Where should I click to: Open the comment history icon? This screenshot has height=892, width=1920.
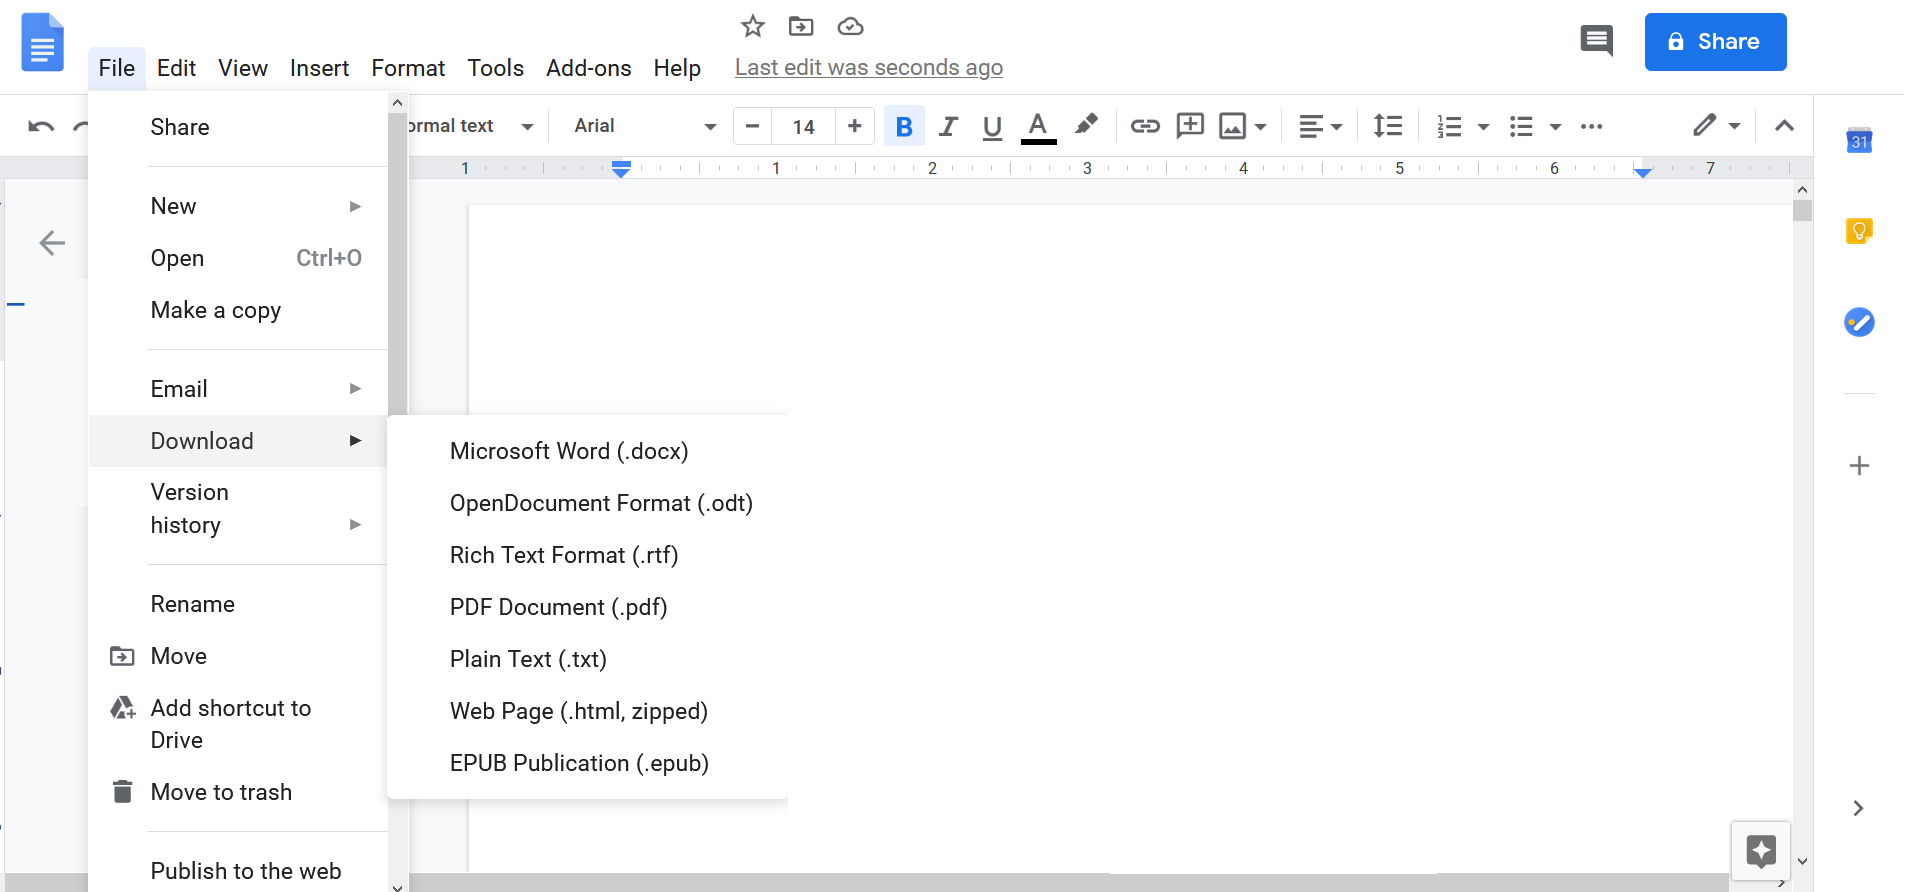coord(1596,41)
